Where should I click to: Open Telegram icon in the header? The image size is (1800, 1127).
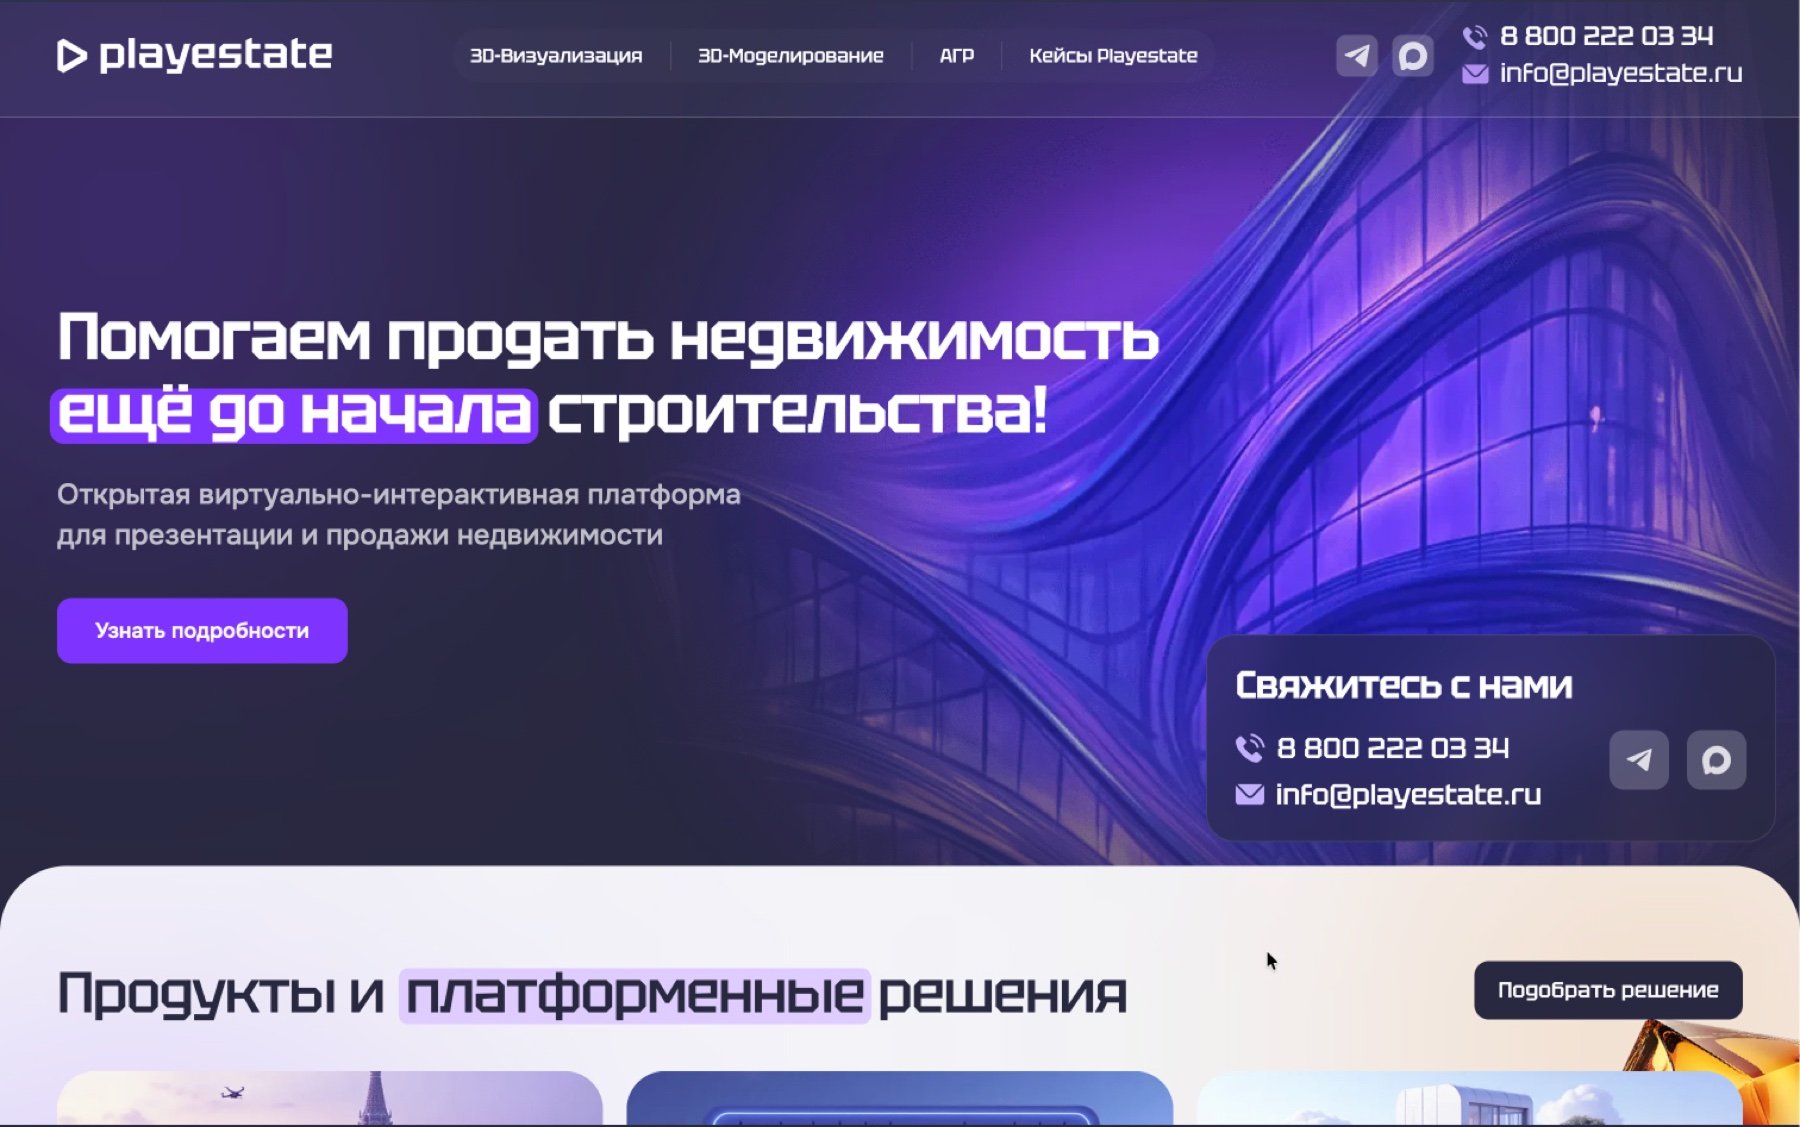[1357, 56]
